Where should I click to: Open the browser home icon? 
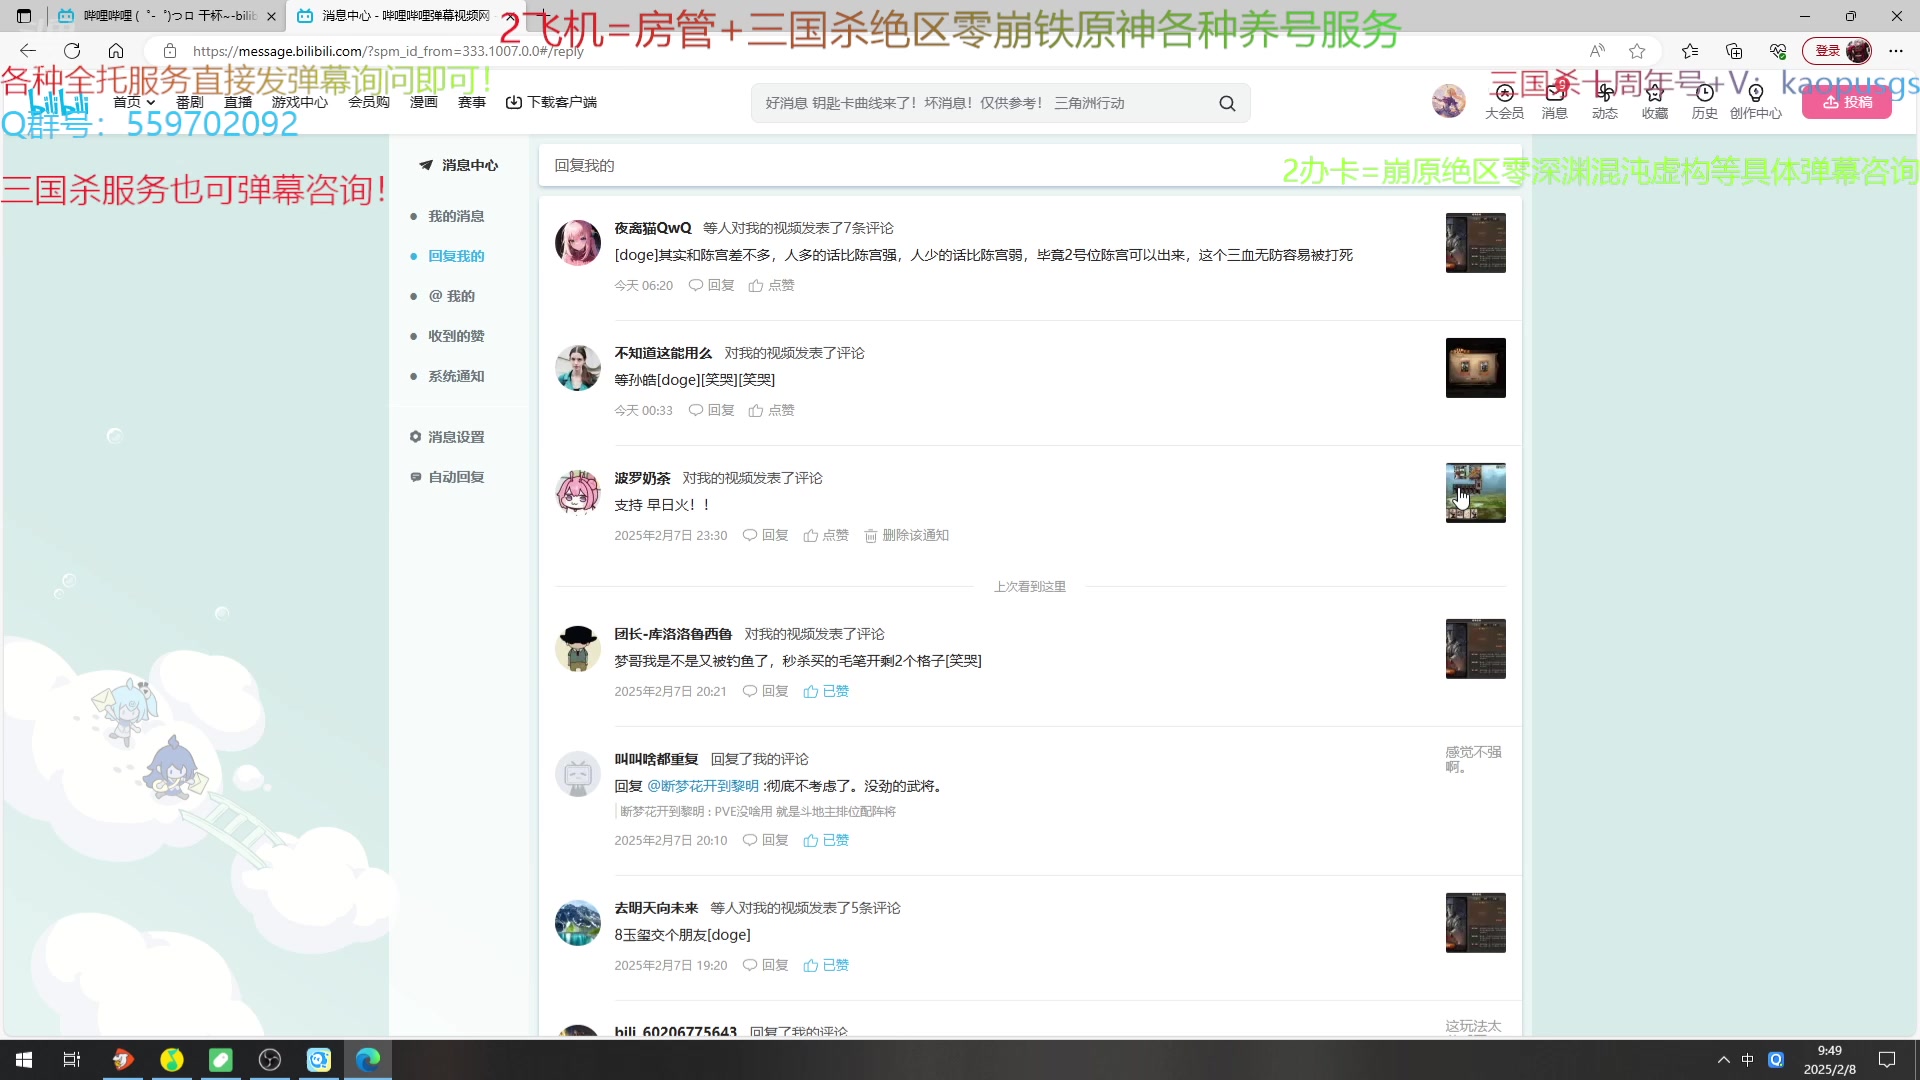[x=116, y=51]
